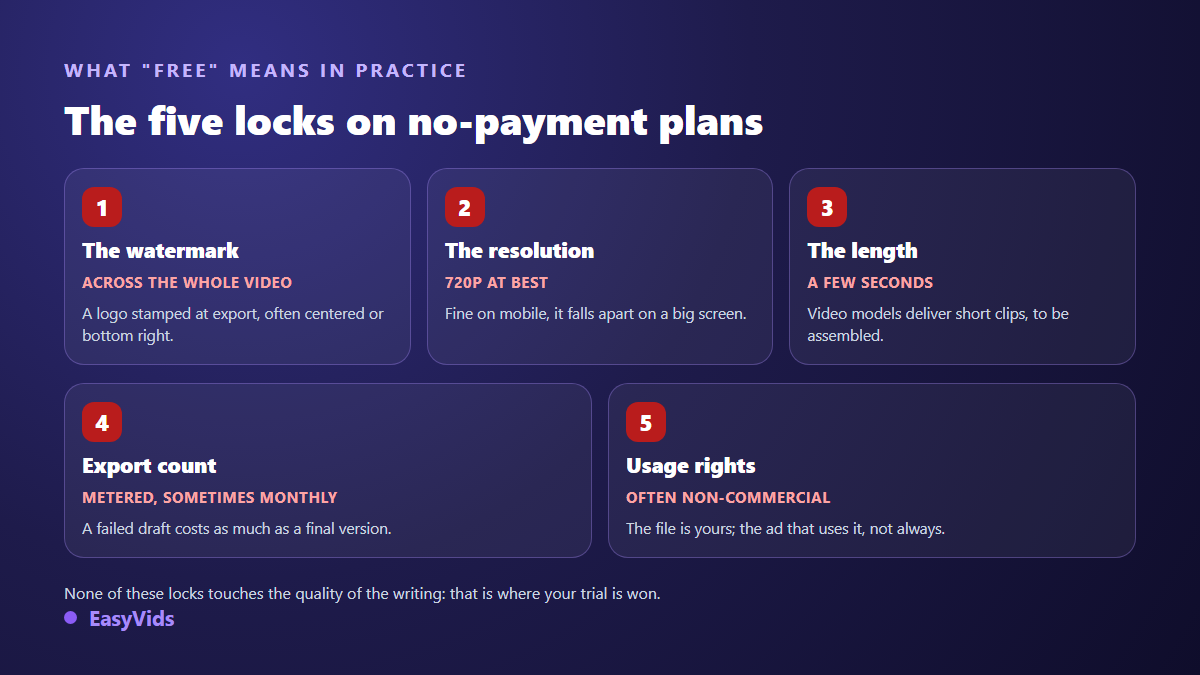Viewport: 1200px width, 675px height.
Task: Click the red number 1 badge
Action: (102, 207)
